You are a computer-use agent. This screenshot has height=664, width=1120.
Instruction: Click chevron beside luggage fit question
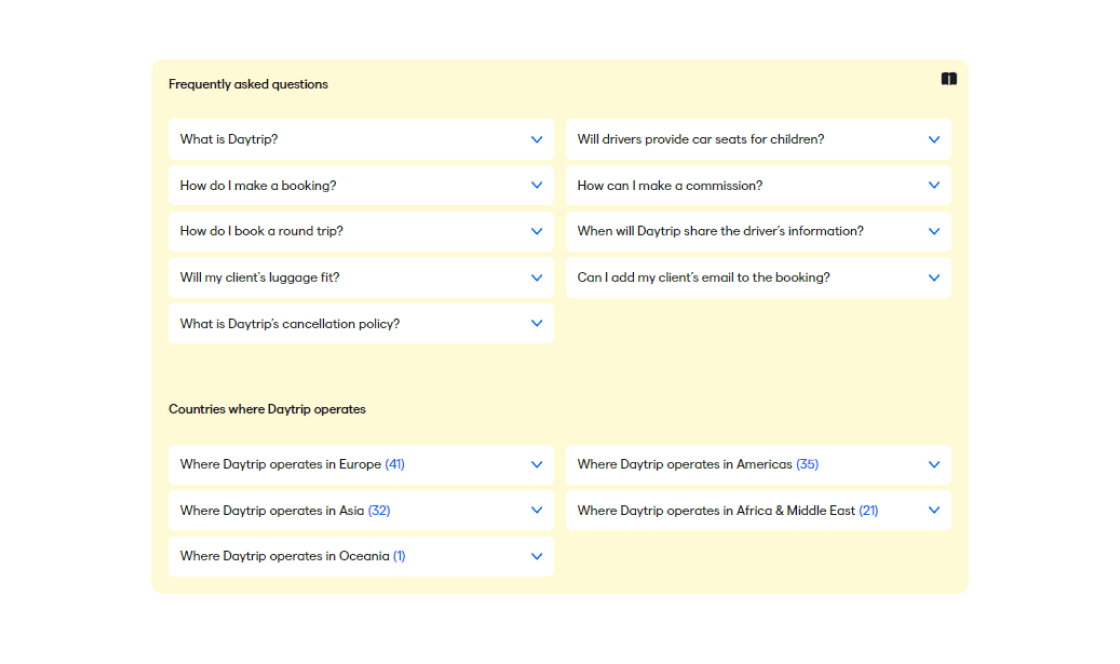click(536, 278)
